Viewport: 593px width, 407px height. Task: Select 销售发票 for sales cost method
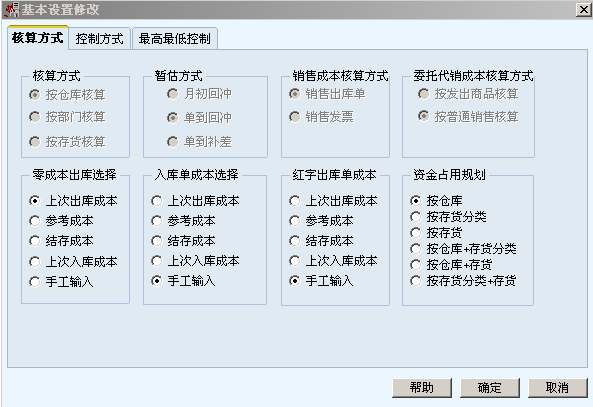322,117
